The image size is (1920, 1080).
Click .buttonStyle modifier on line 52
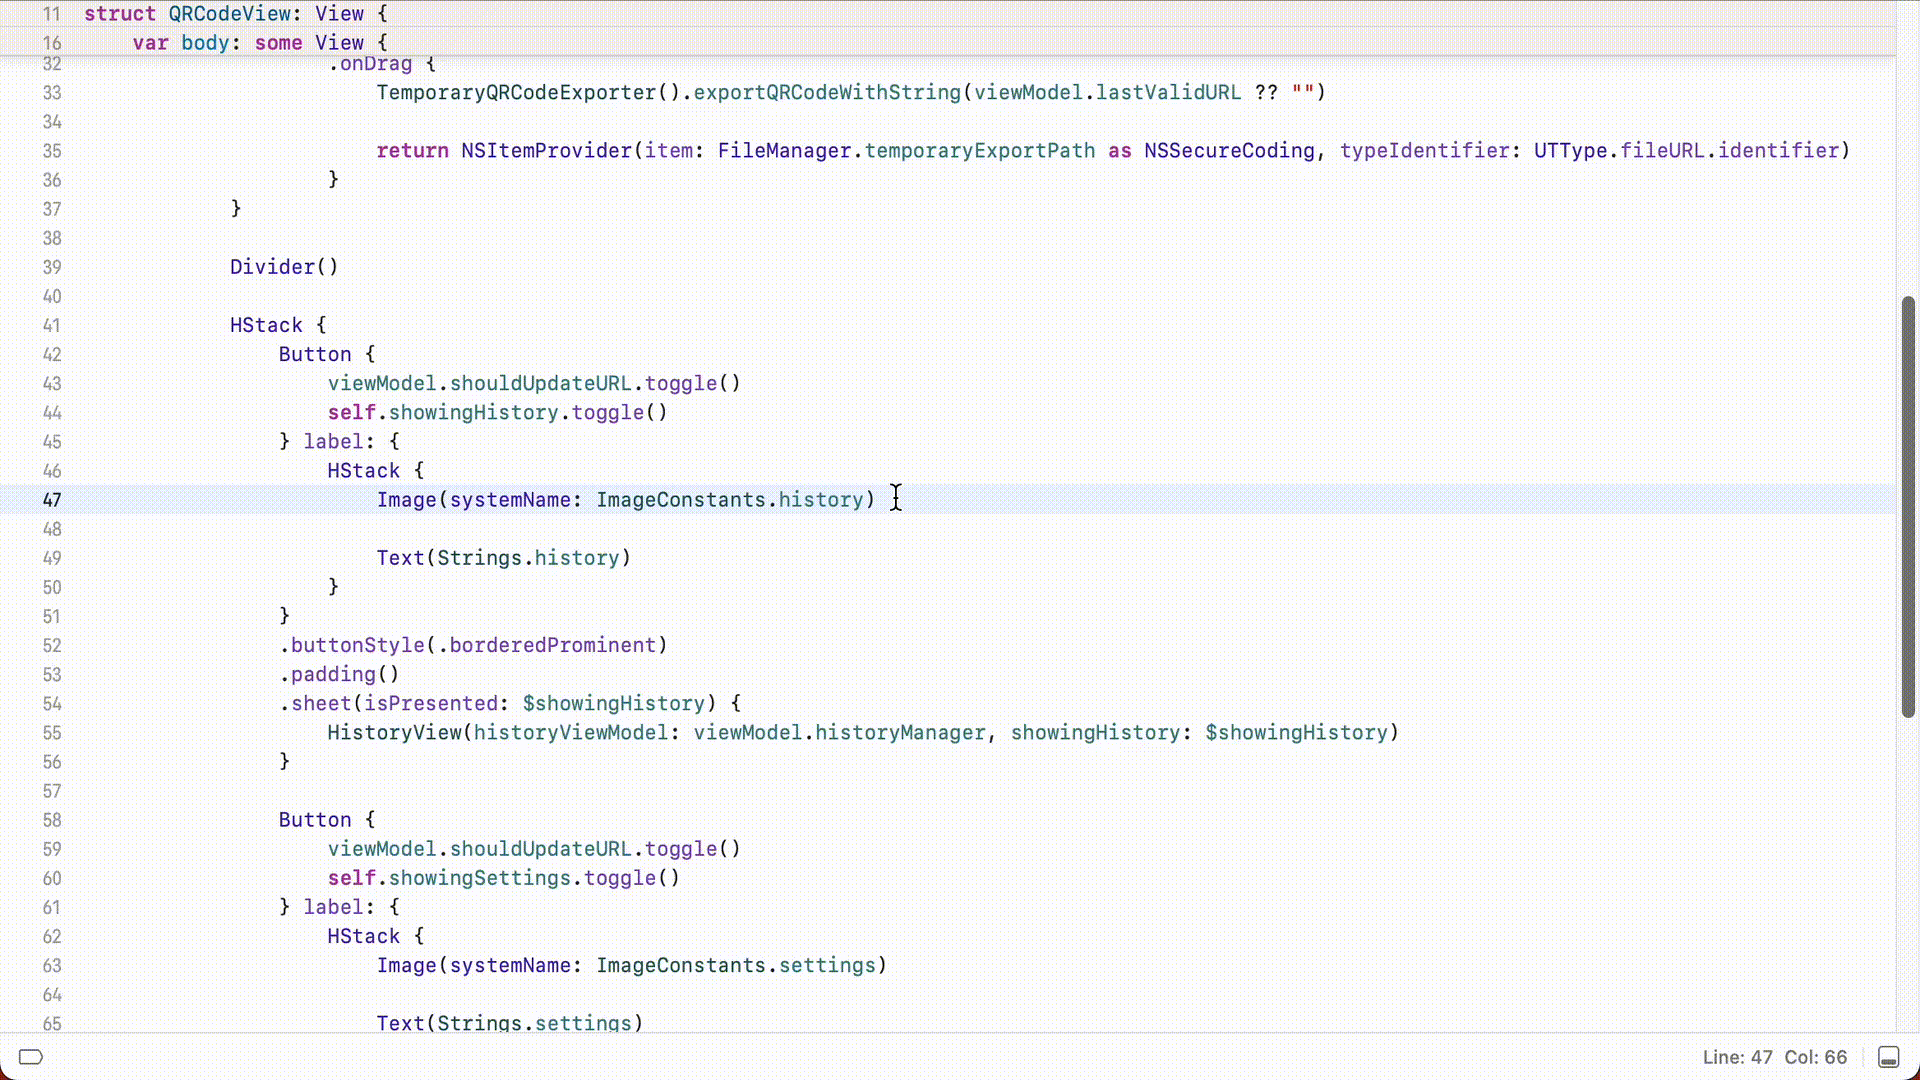[352, 645]
